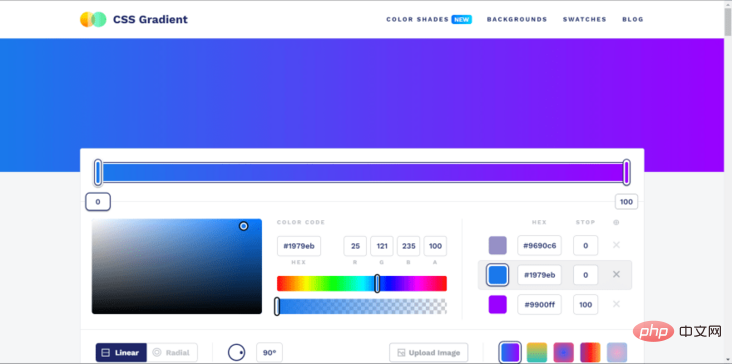Click the HEX color code field
732x364 pixels.
coord(299,246)
